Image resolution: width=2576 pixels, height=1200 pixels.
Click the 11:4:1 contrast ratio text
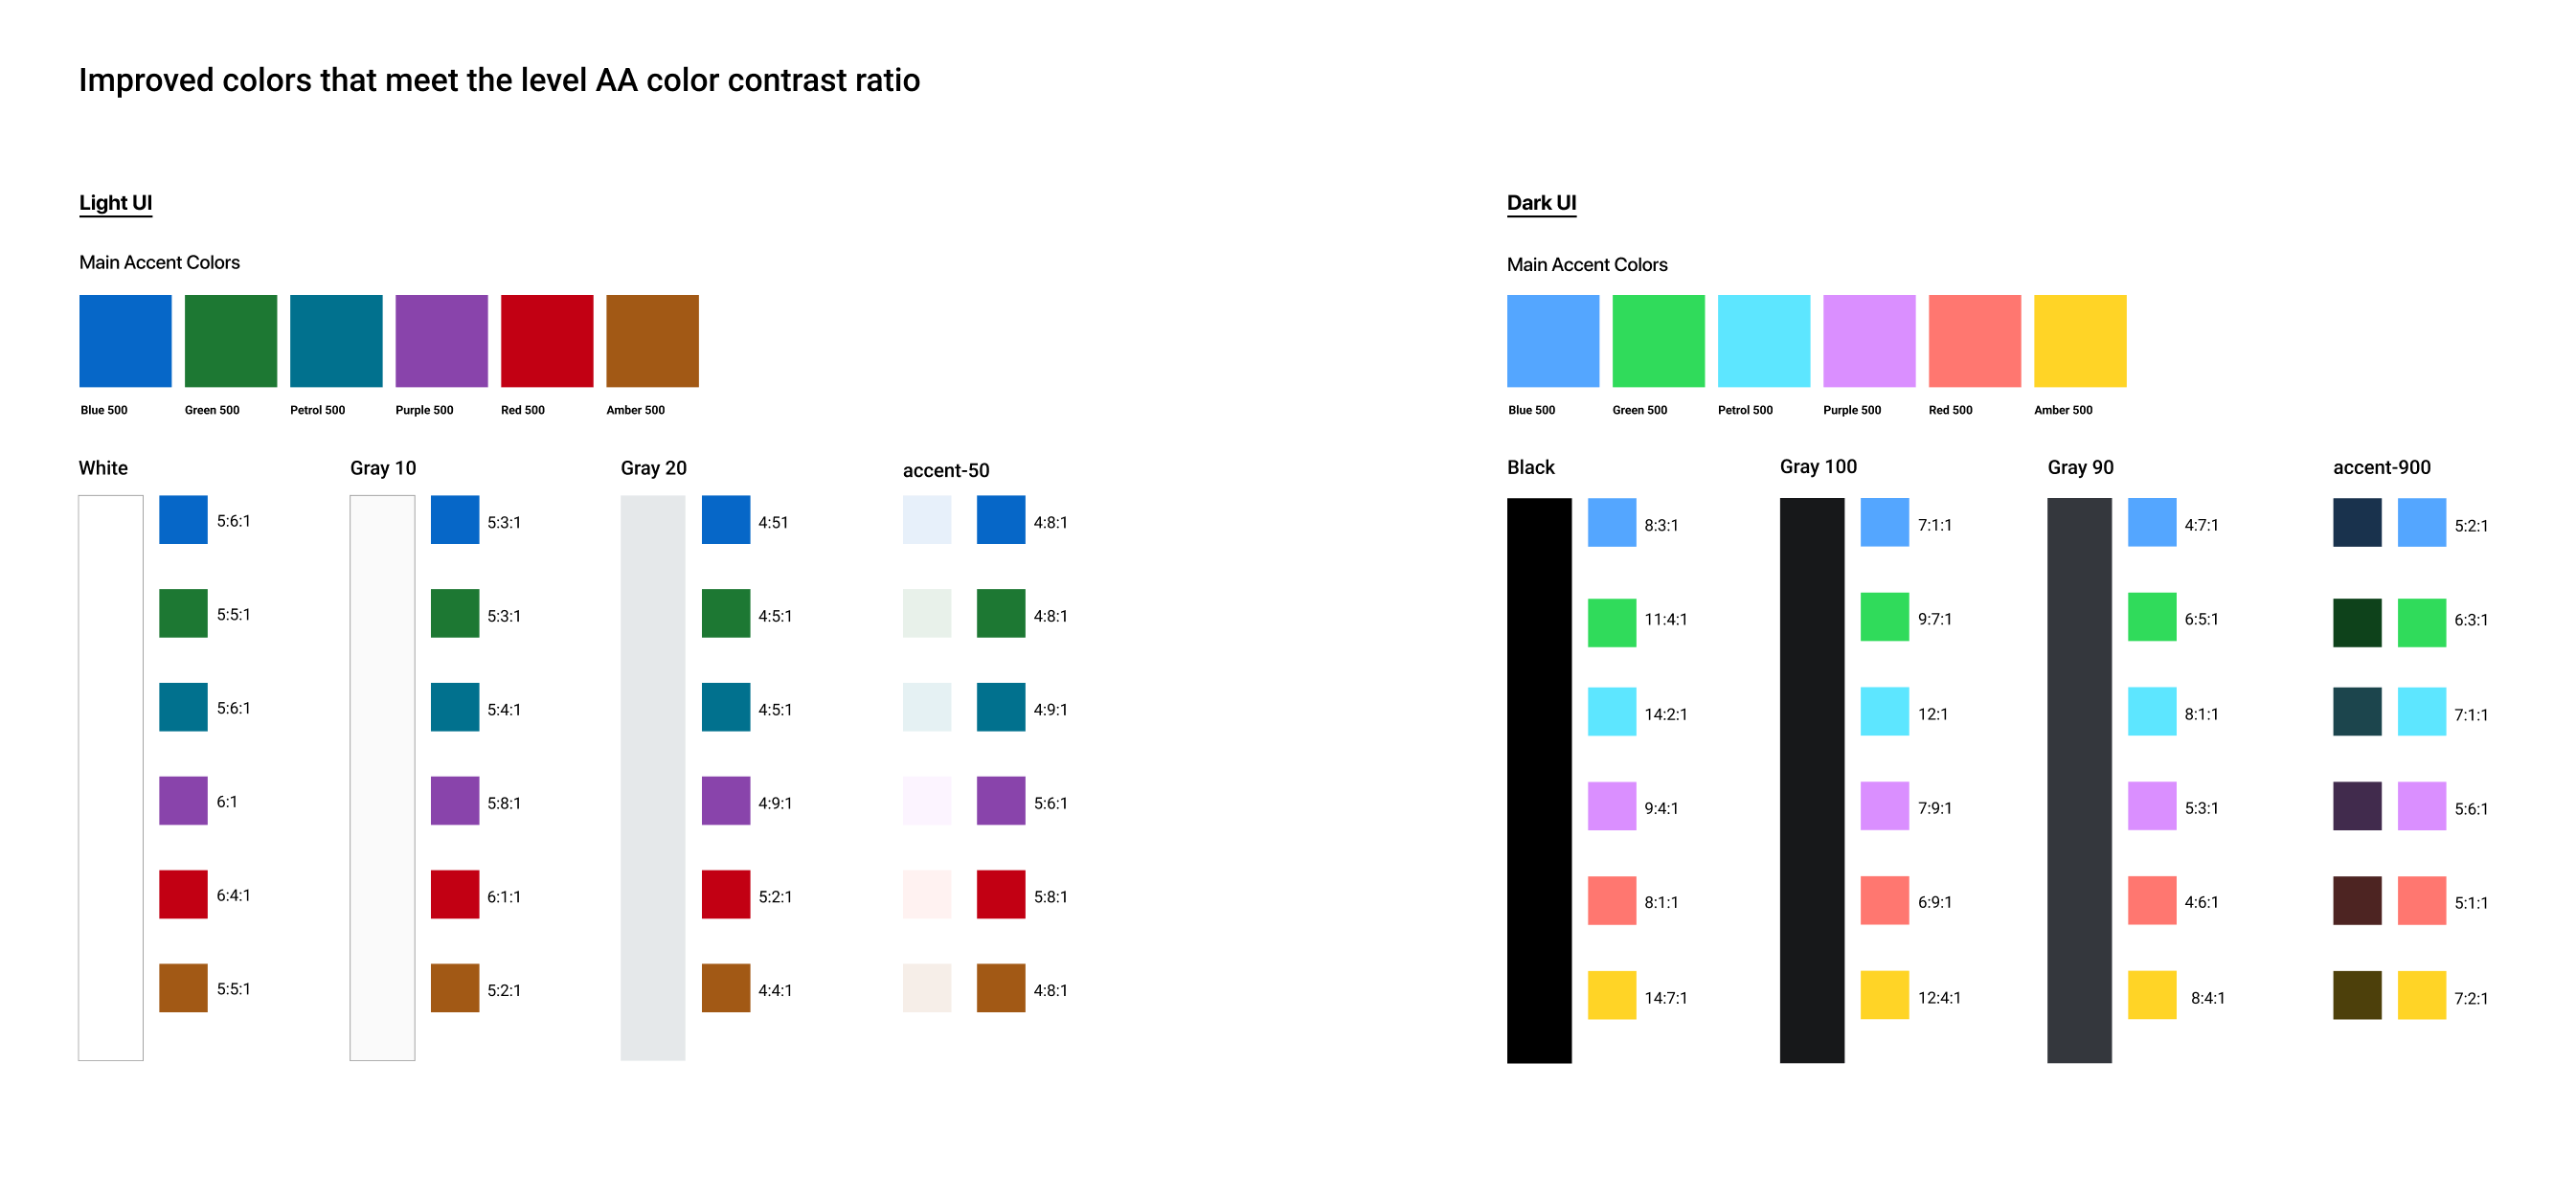[x=1665, y=619]
